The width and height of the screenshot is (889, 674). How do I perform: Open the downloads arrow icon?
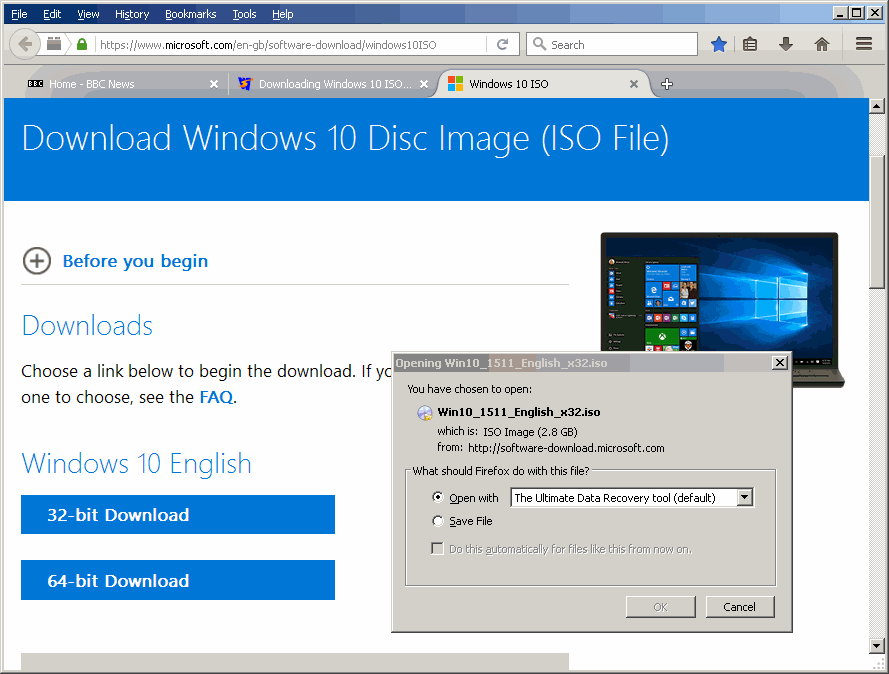[786, 44]
